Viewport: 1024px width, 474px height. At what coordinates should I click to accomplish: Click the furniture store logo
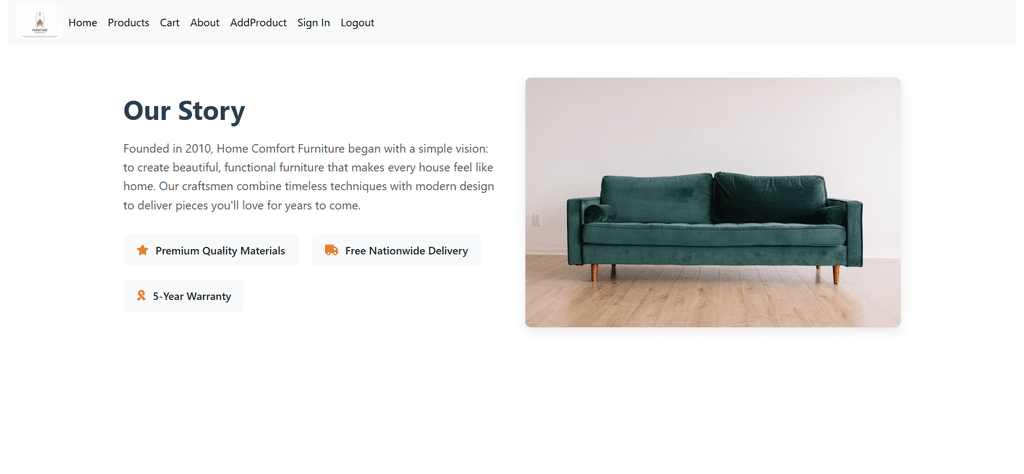[x=40, y=22]
